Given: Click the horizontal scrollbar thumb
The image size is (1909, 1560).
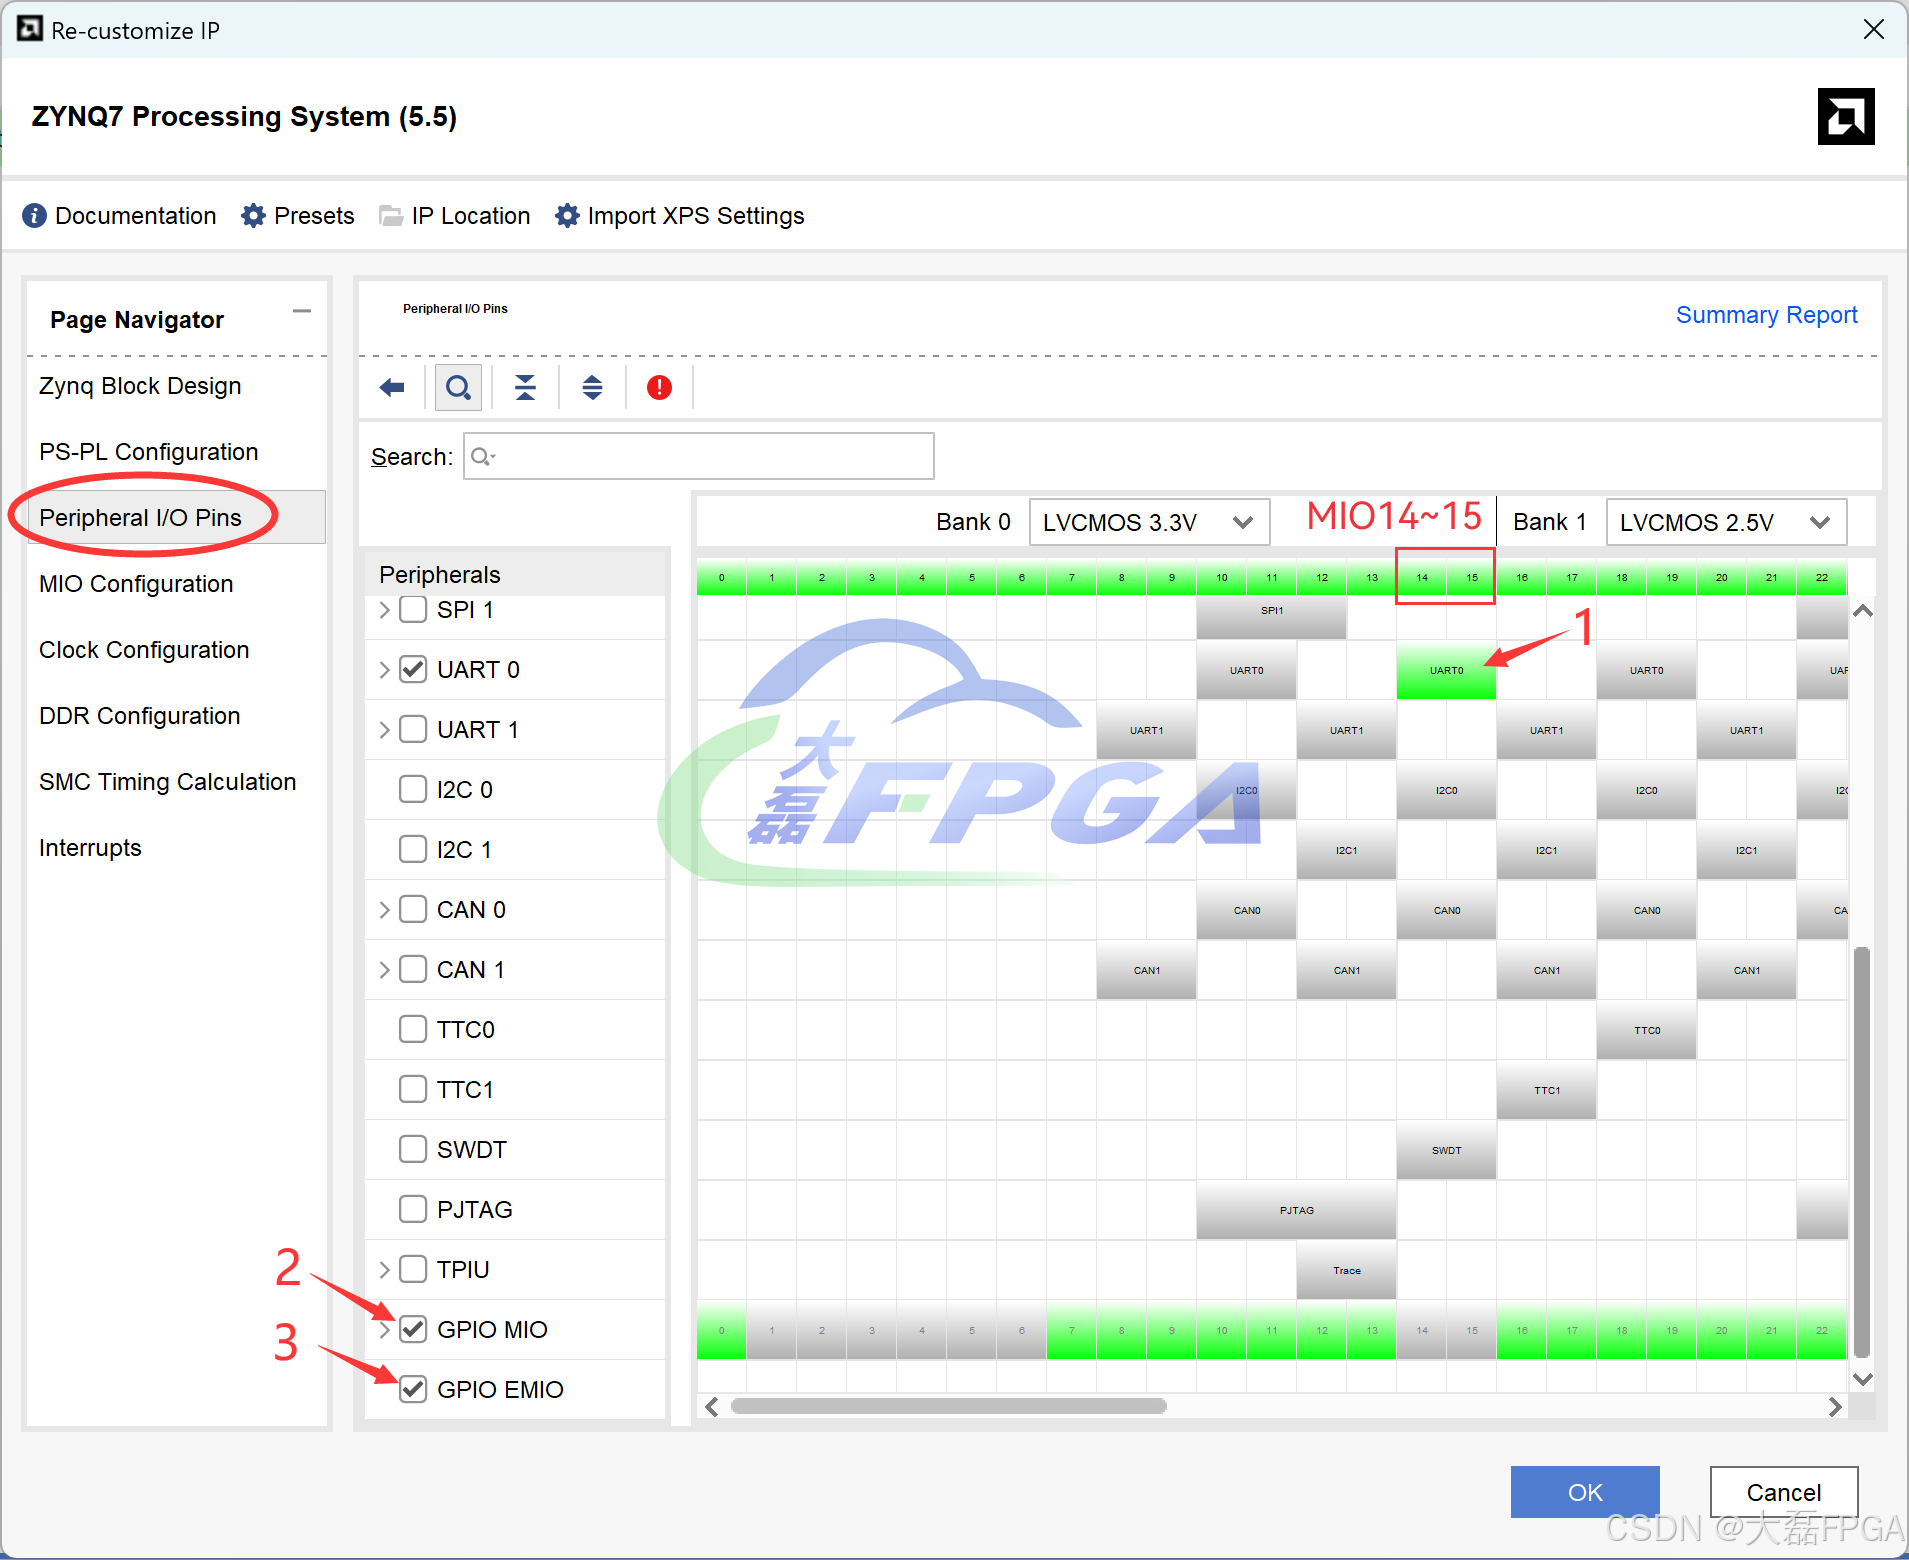Looking at the screenshot, I should tap(948, 1406).
